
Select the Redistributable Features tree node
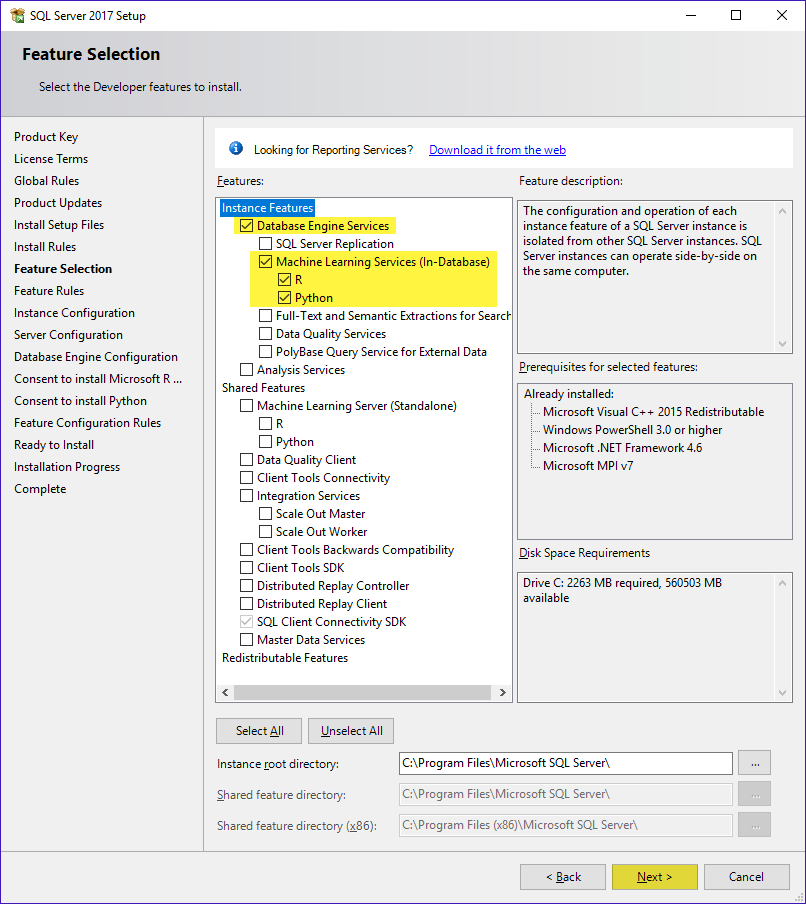(x=285, y=657)
